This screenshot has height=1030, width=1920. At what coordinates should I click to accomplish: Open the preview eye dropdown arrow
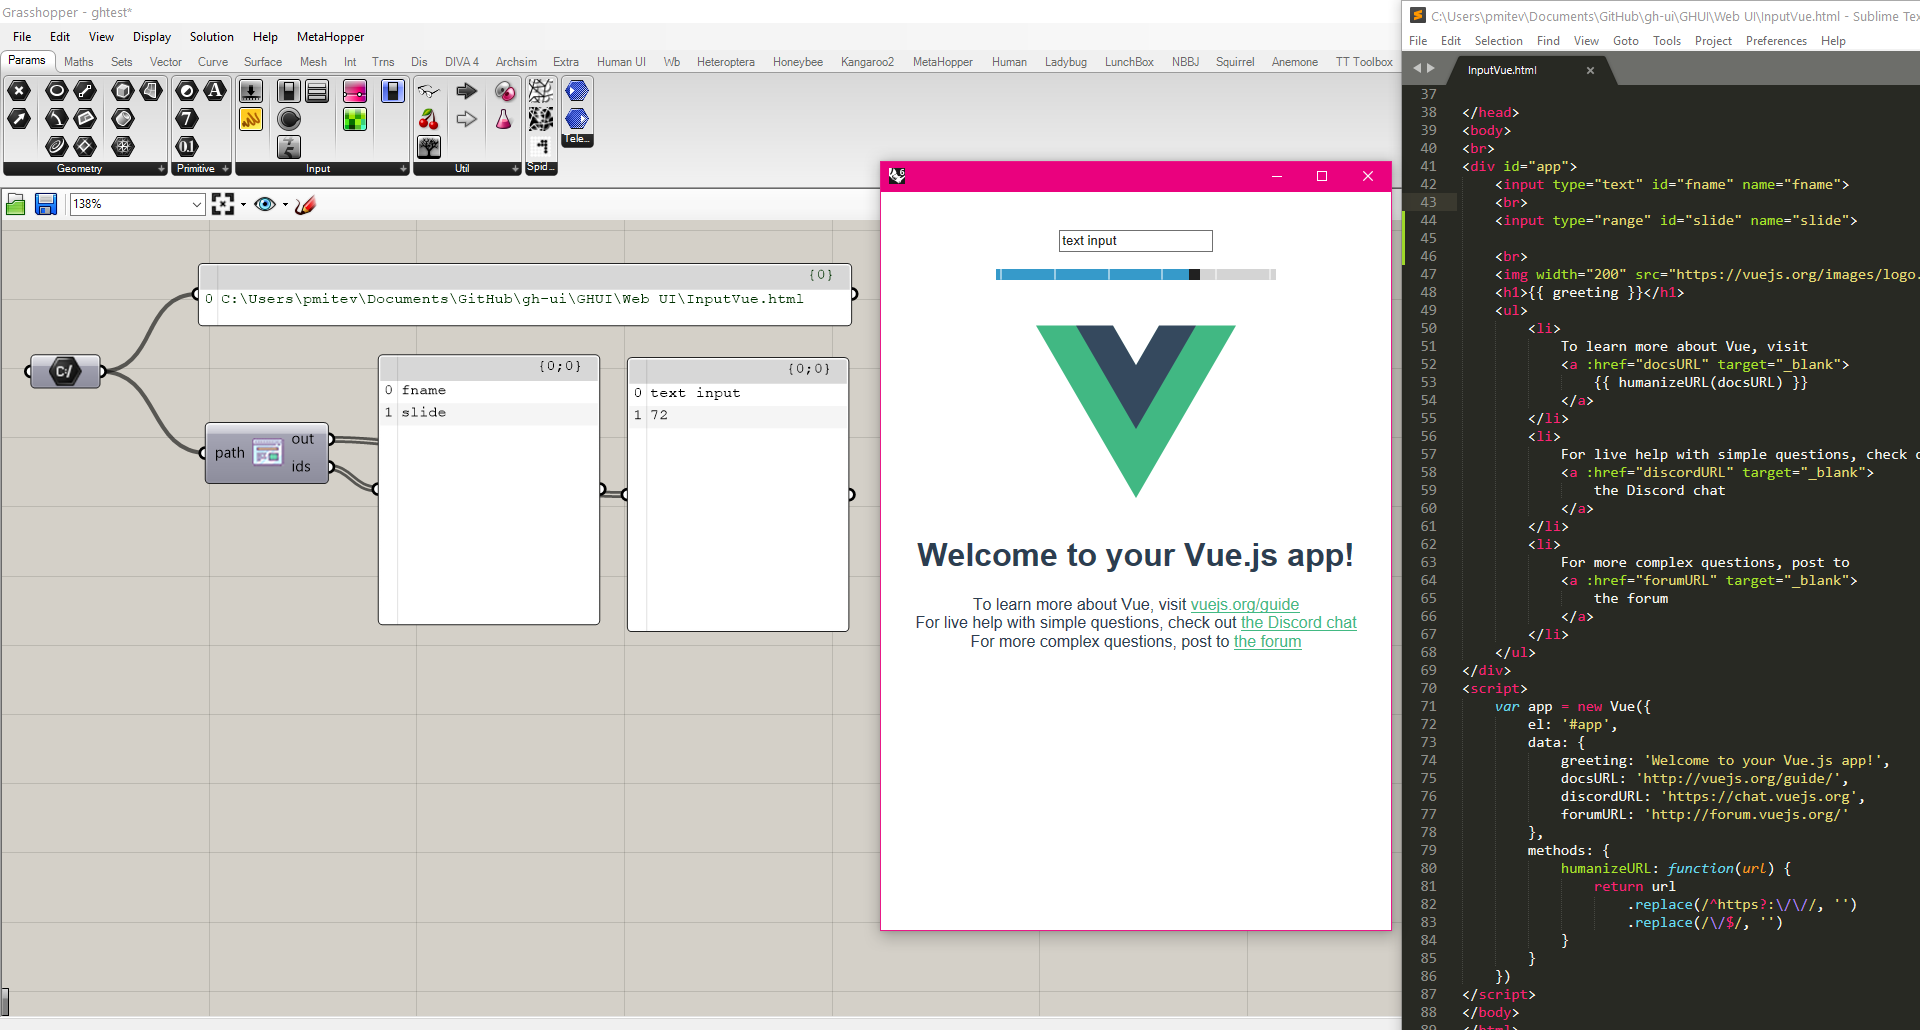click(285, 205)
